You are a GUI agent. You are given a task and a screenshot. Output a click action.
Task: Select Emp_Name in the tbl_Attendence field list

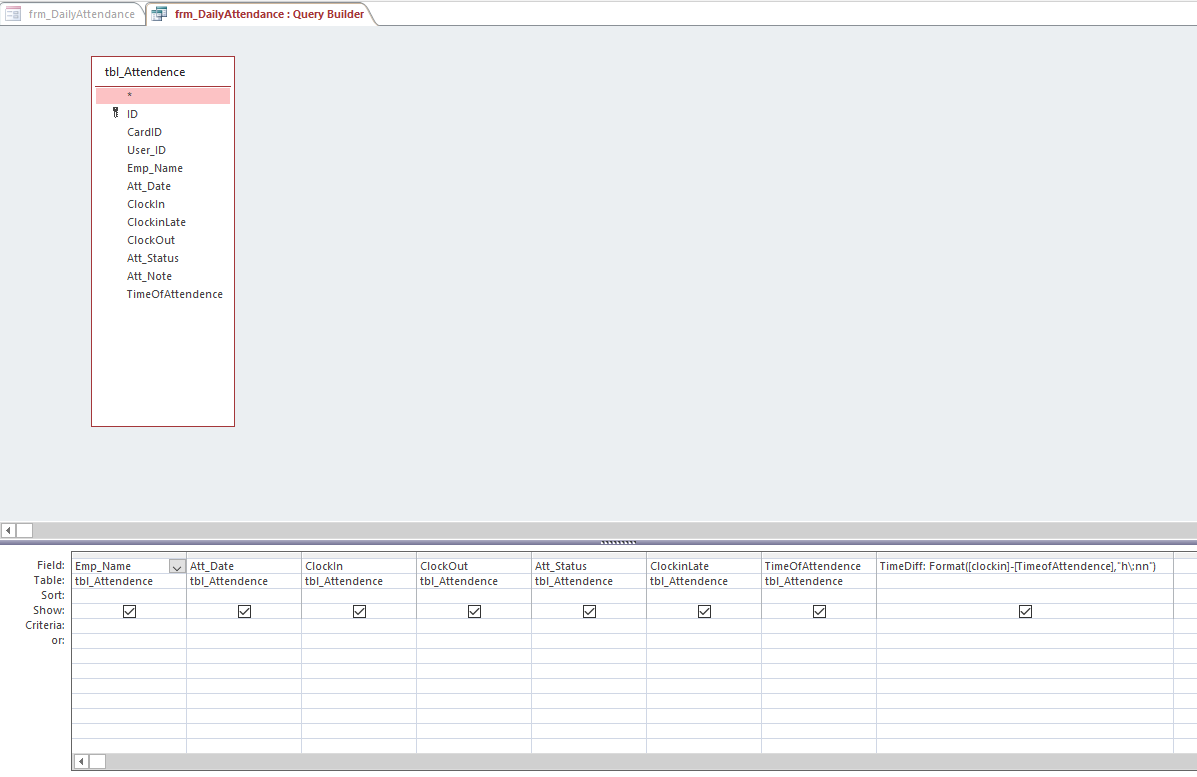pyautogui.click(x=154, y=168)
